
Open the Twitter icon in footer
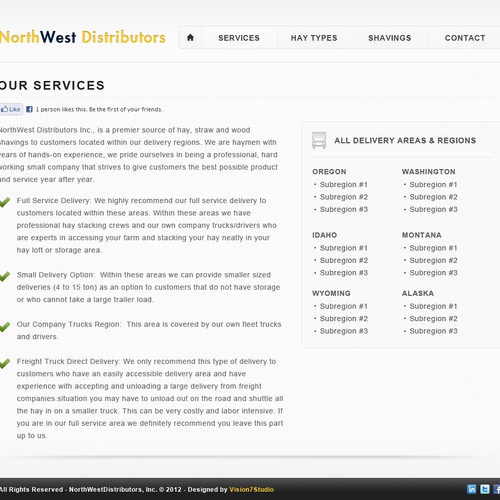tap(485, 489)
